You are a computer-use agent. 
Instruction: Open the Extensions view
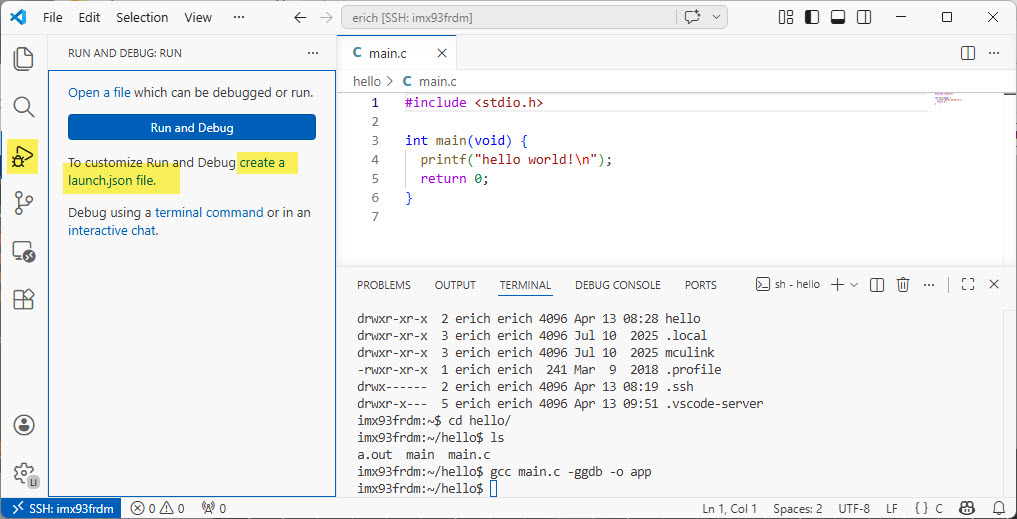coord(23,299)
